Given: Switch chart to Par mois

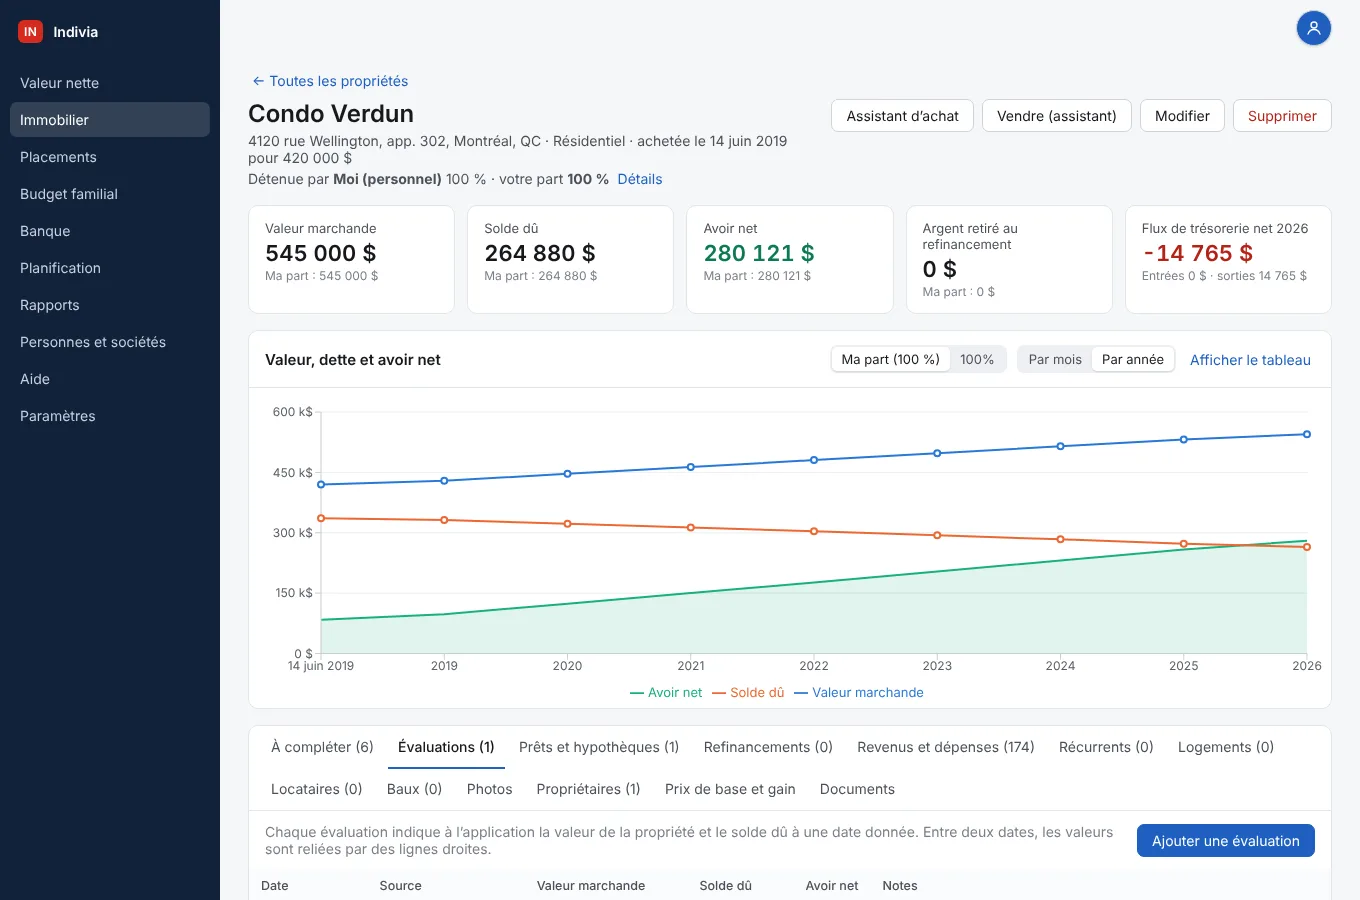Looking at the screenshot, I should (x=1055, y=359).
